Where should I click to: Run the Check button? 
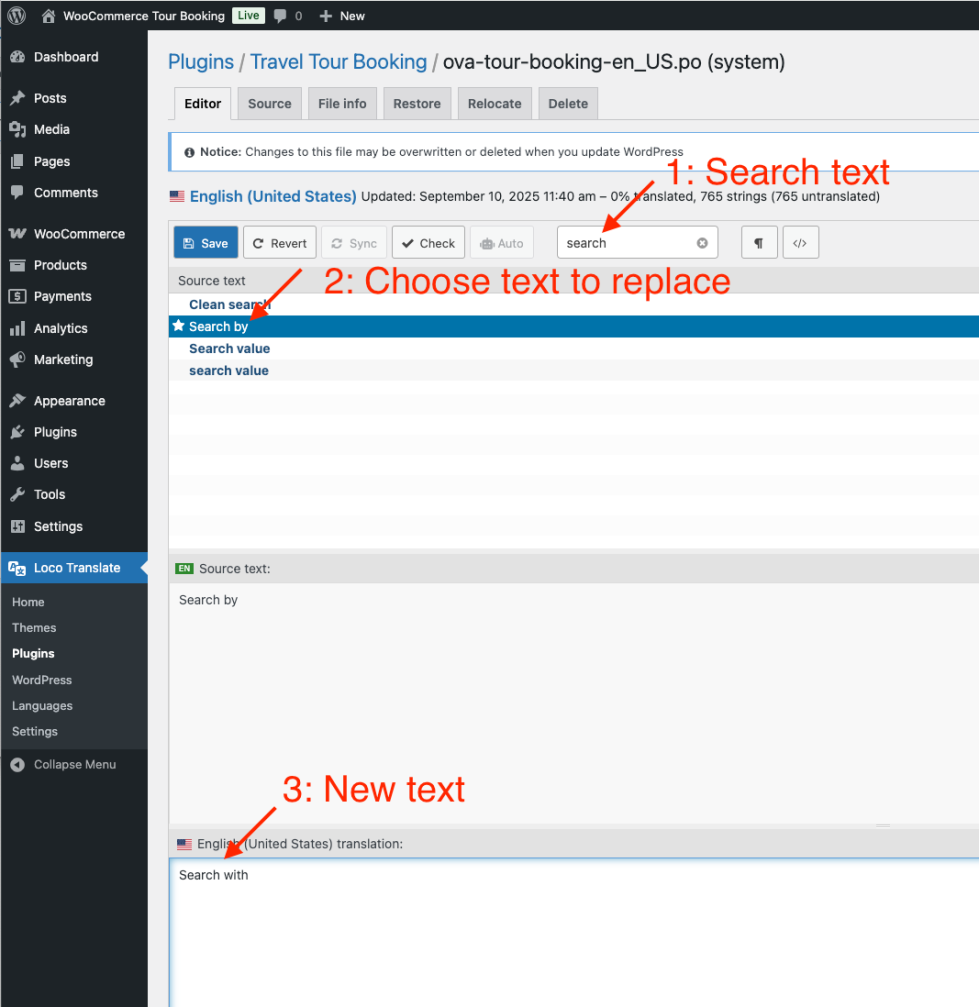click(x=428, y=243)
